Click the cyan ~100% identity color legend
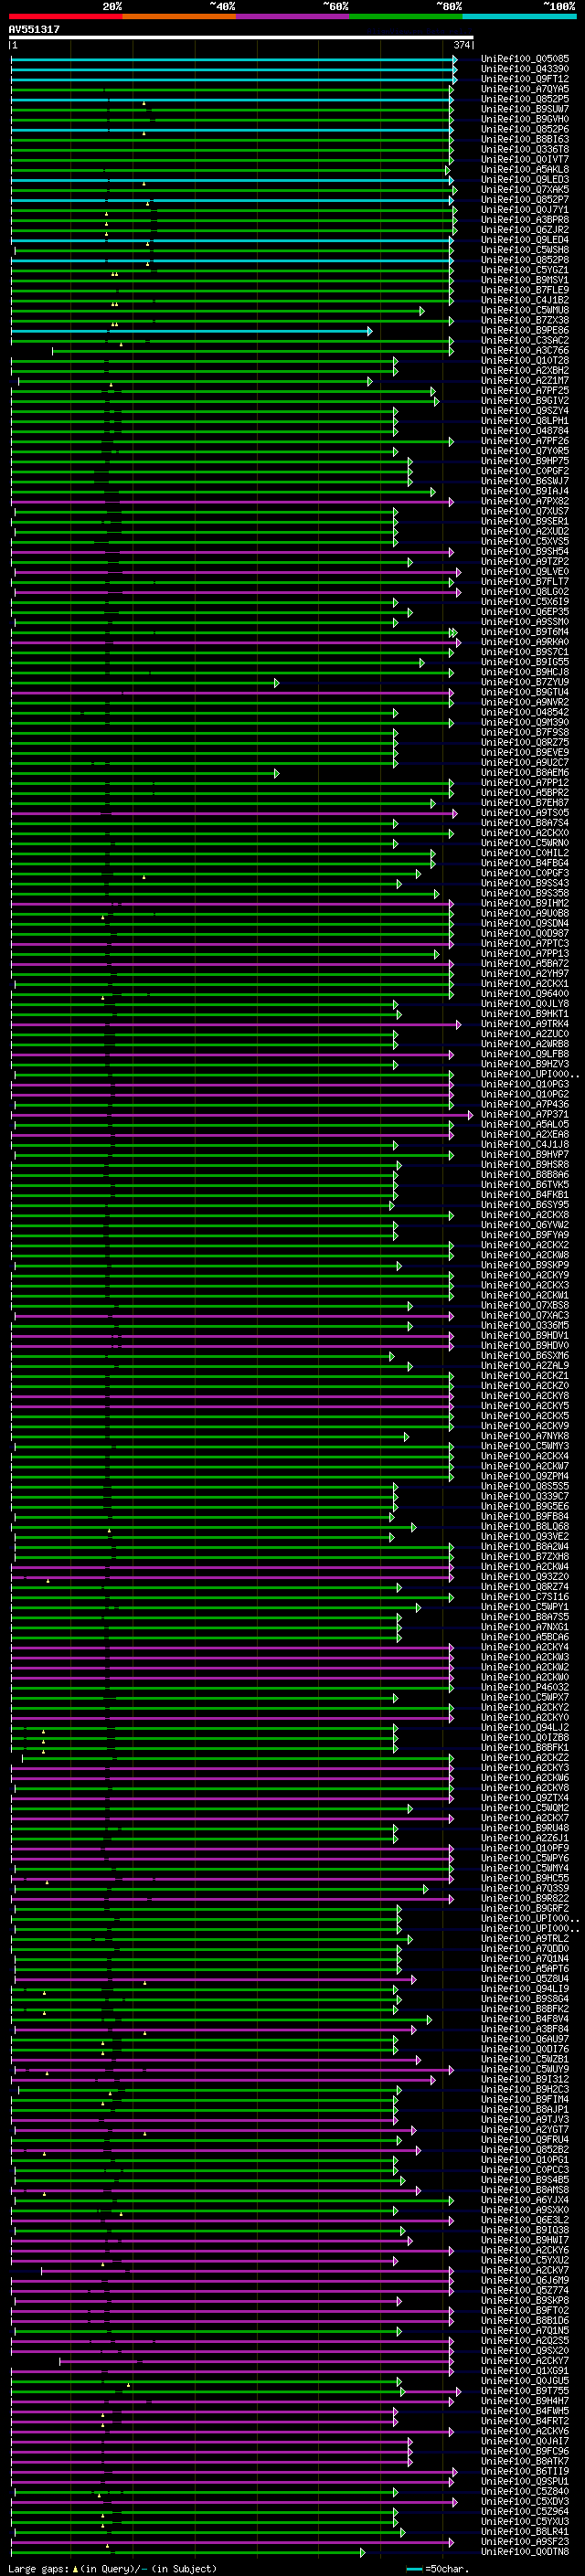585x2576 pixels. click(519, 16)
